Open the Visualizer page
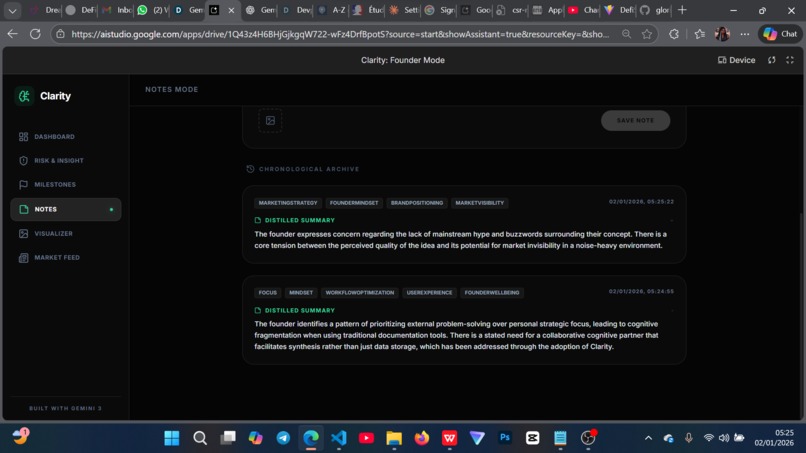 (x=45, y=233)
